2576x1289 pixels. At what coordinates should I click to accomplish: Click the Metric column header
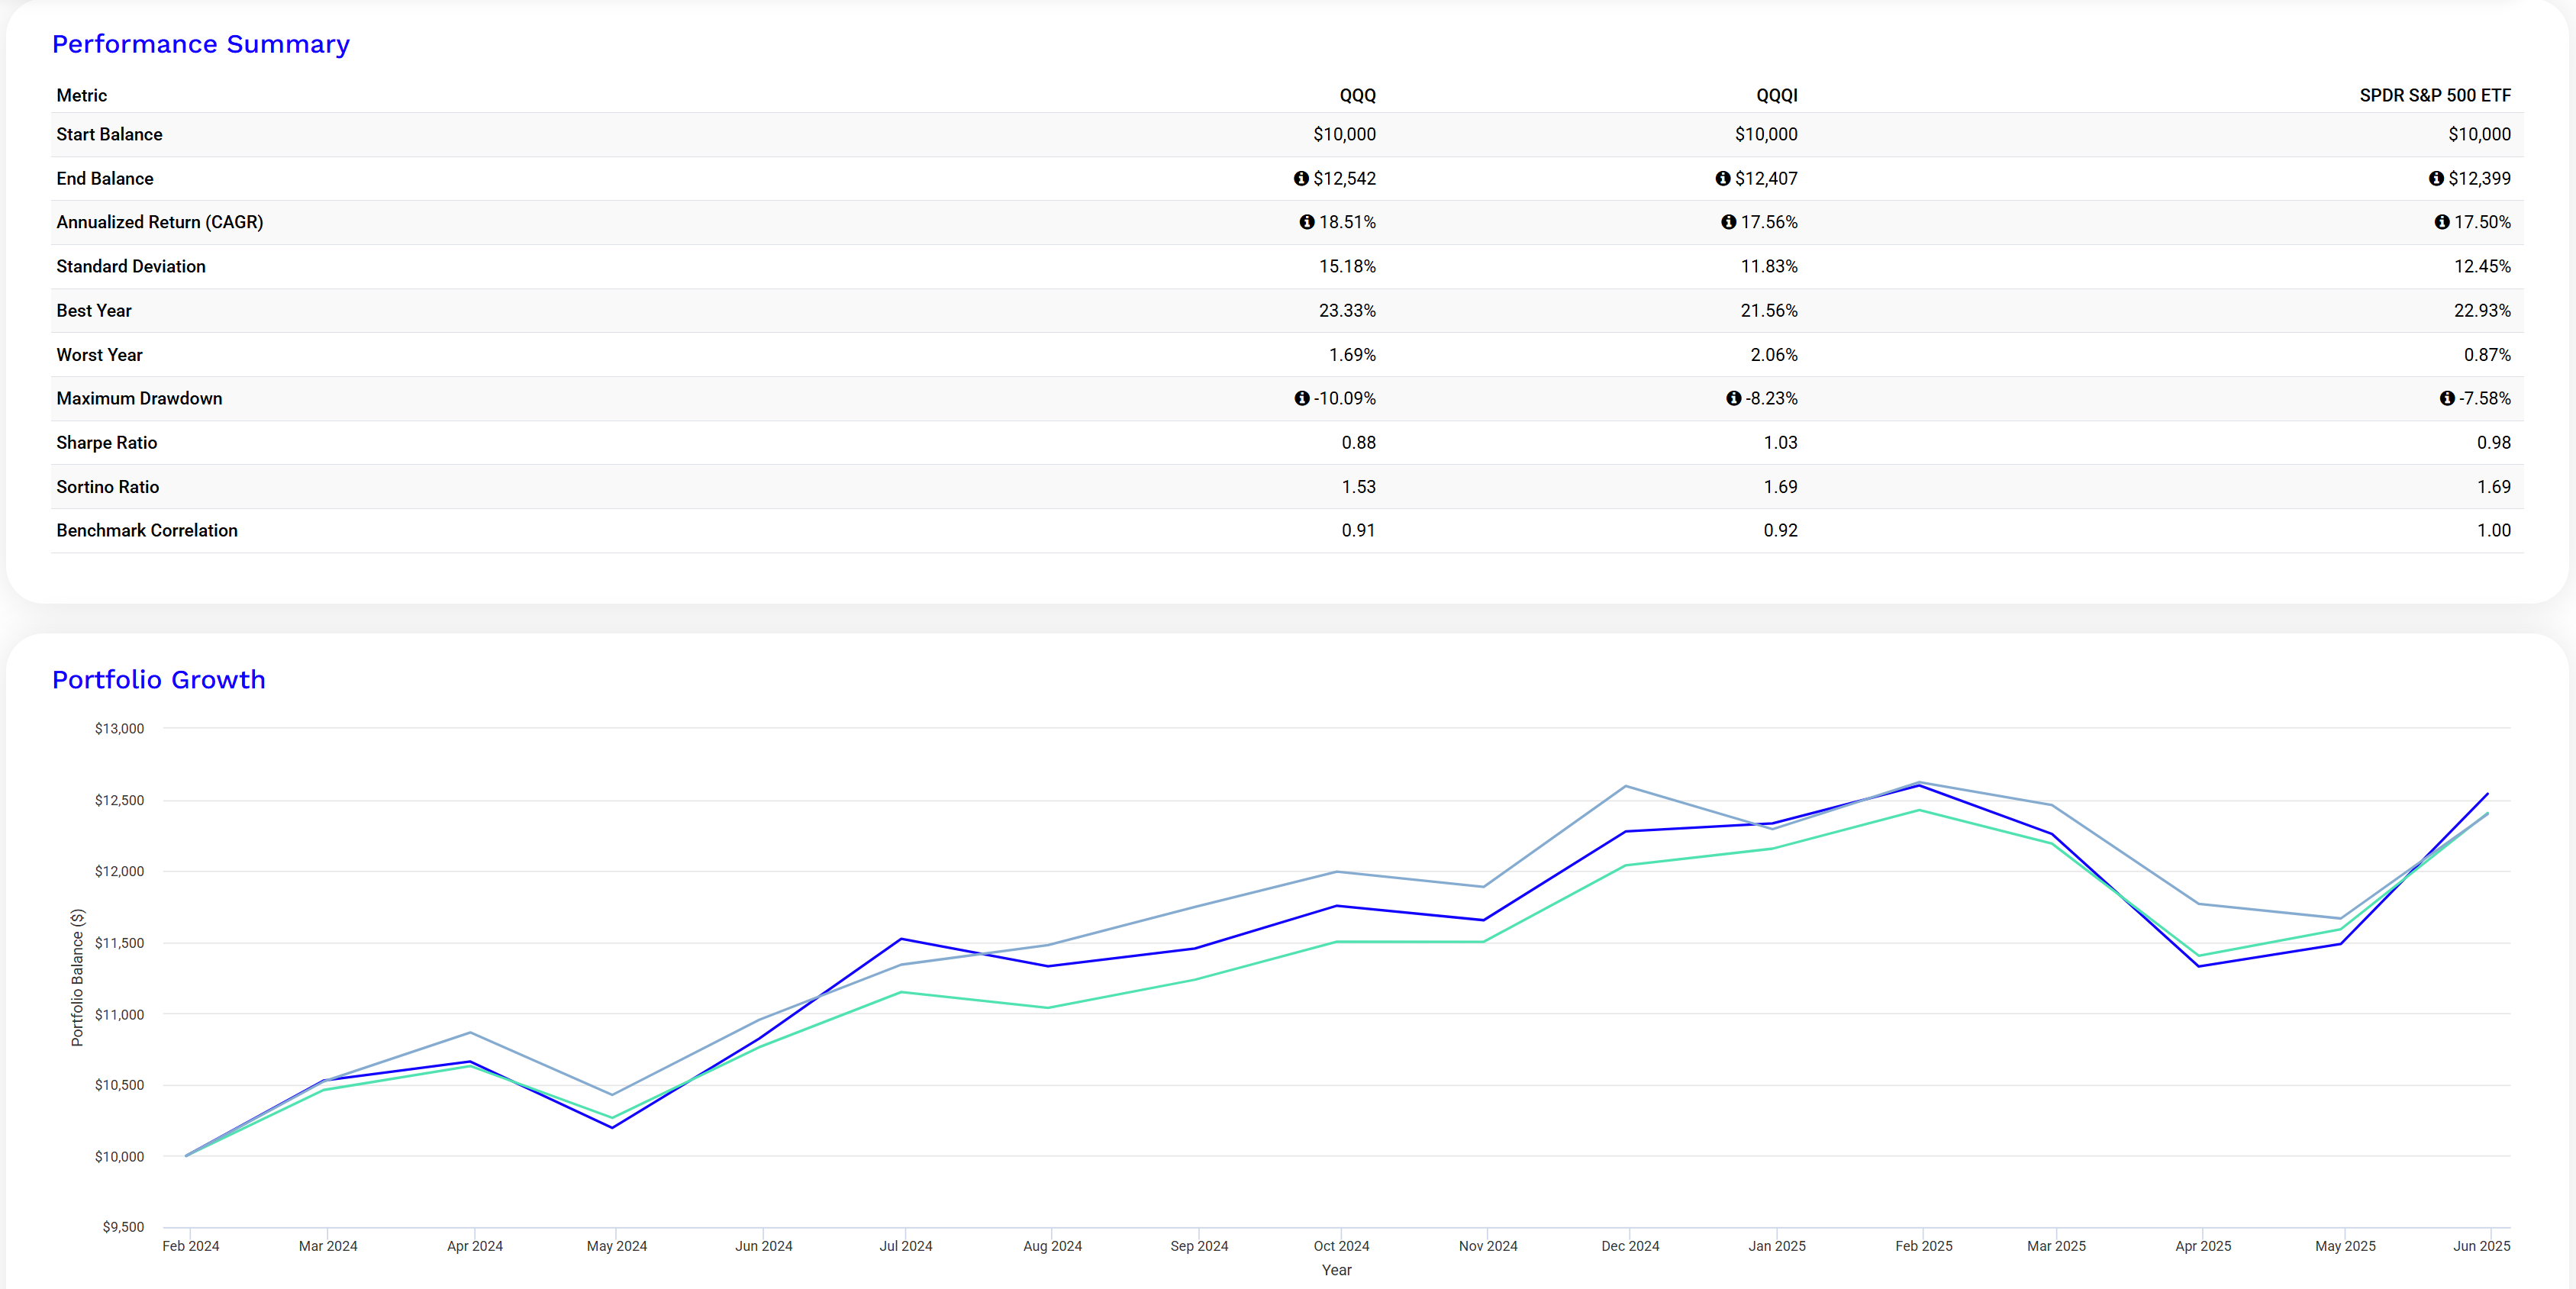point(82,95)
